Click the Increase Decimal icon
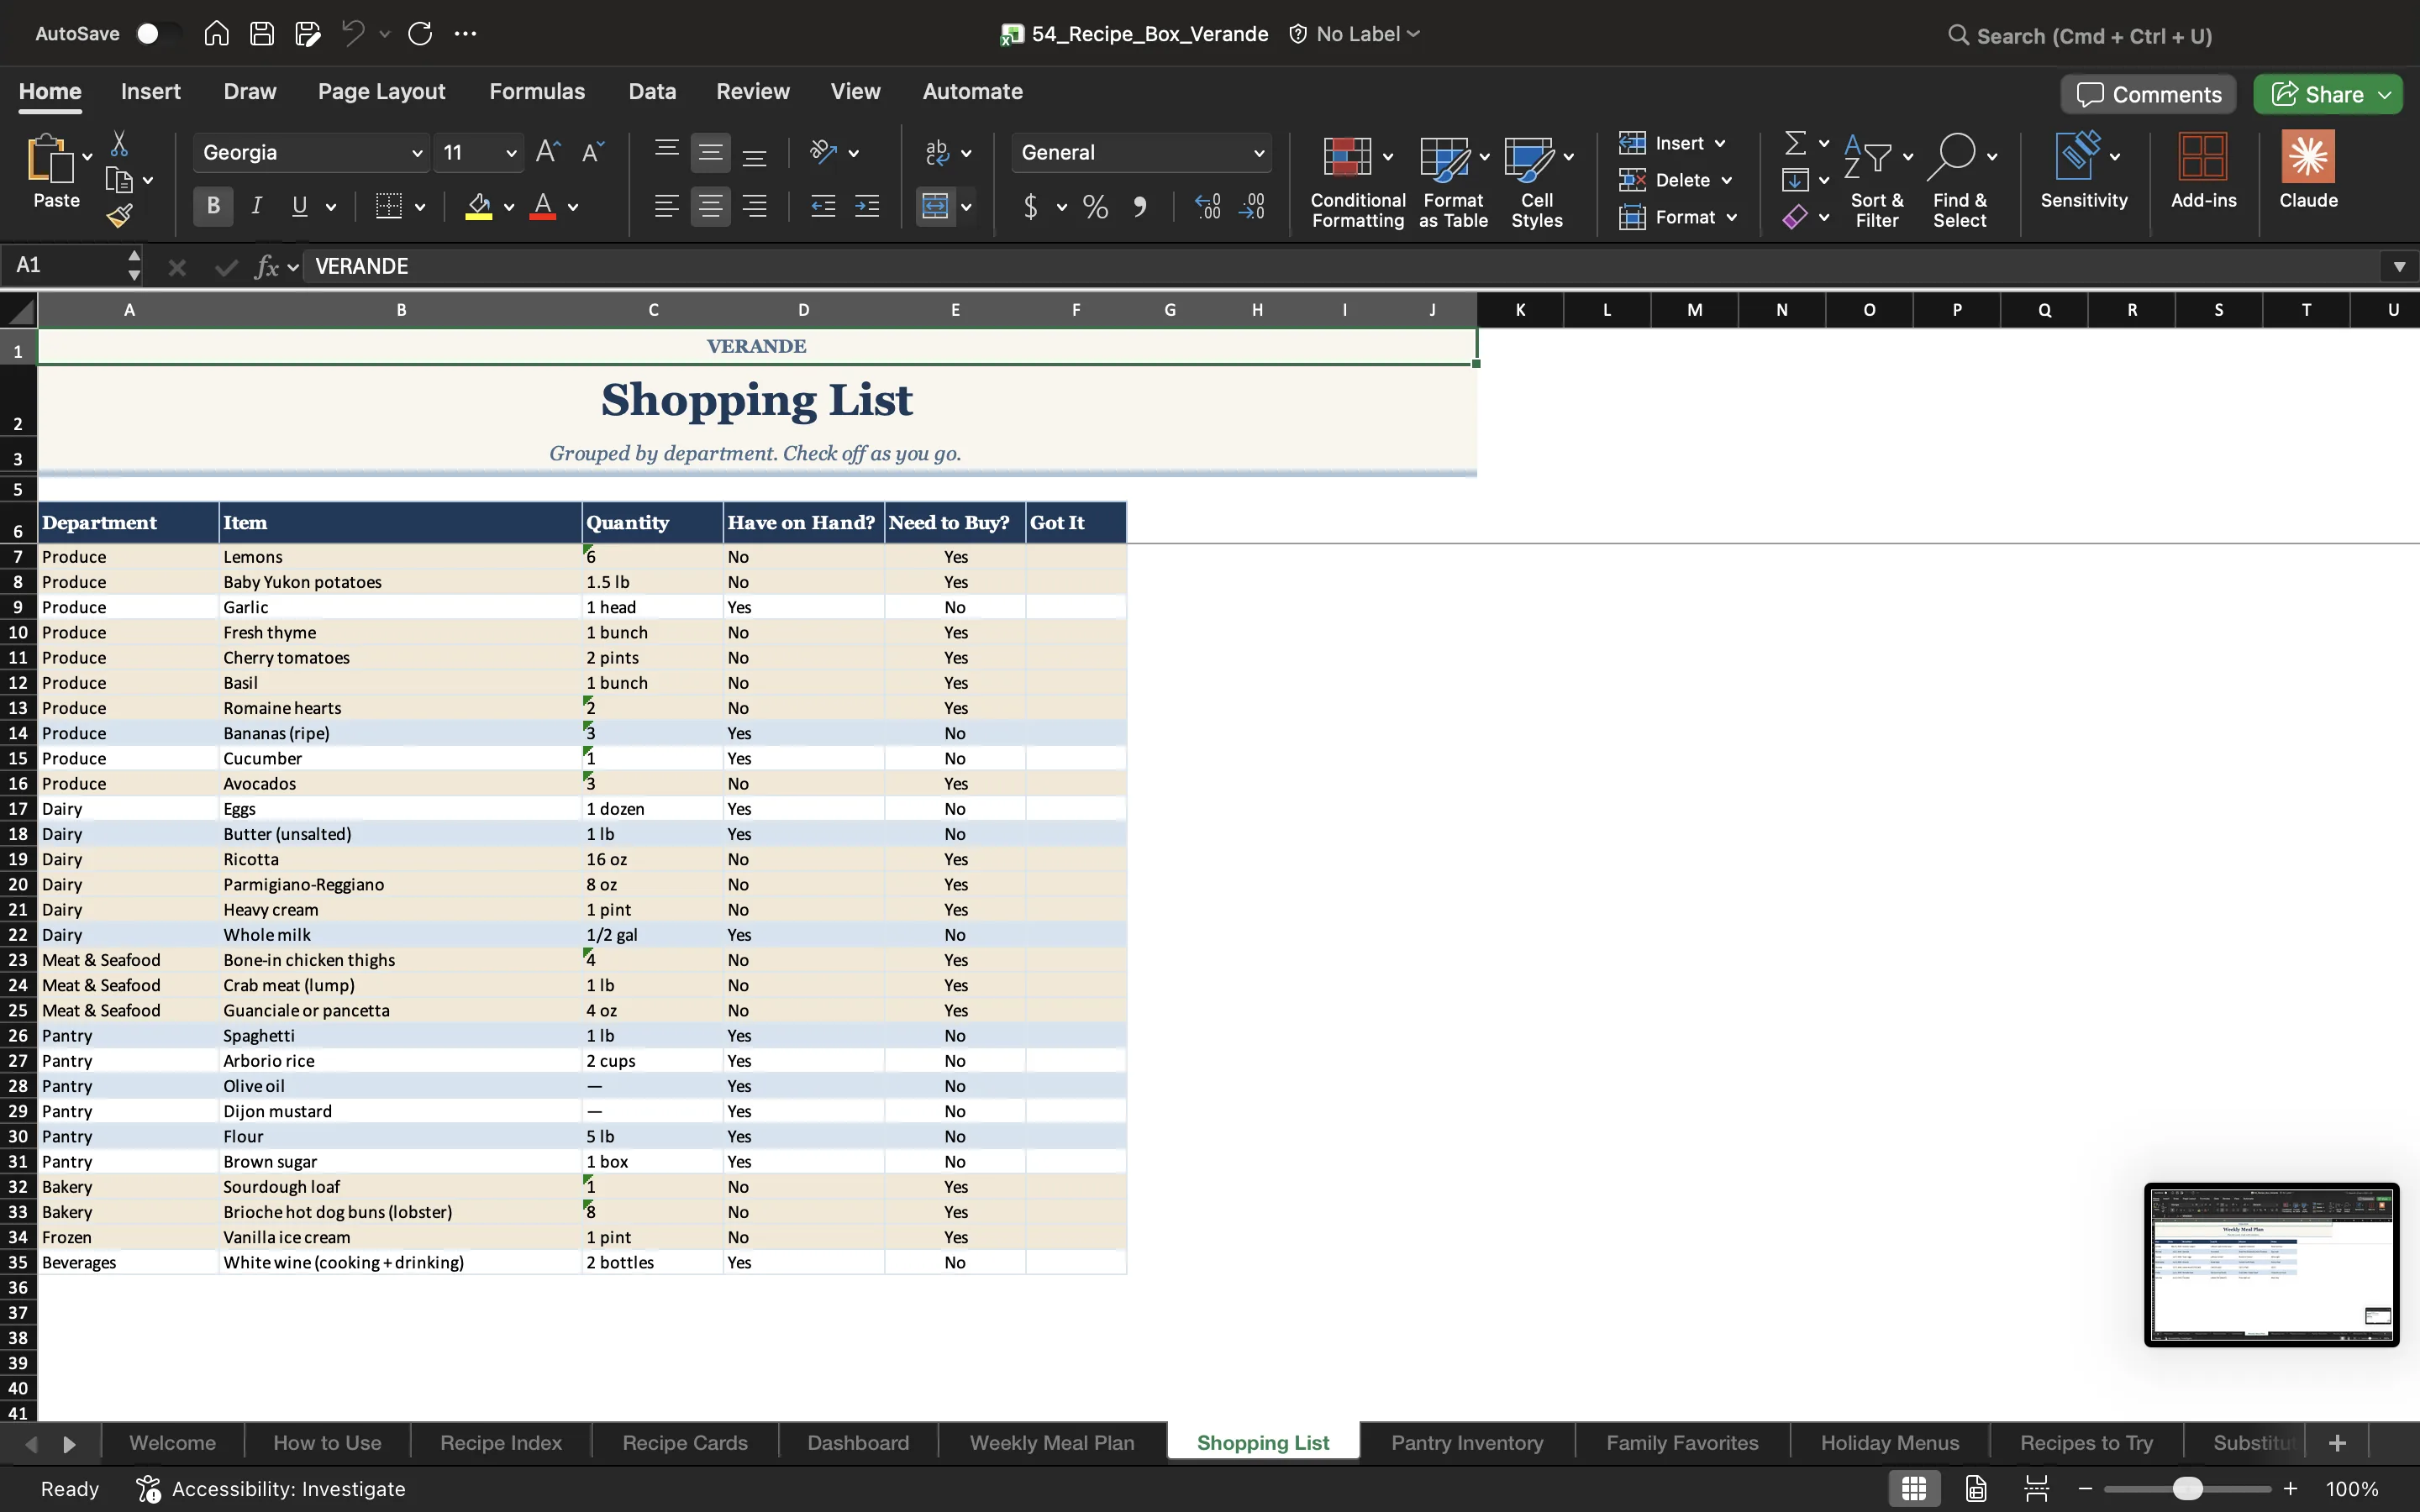This screenshot has height=1512, width=2420. [1208, 207]
